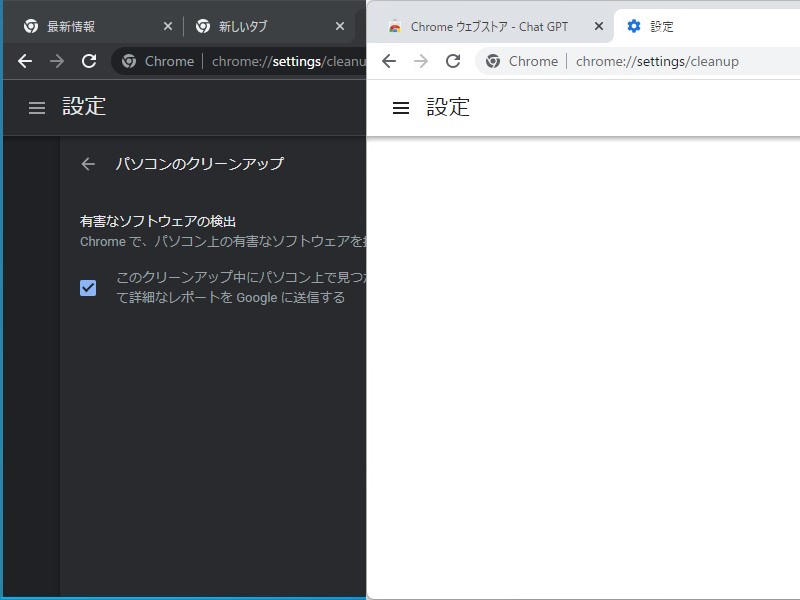
Task: Reload the left dark-mode settings page
Action: click(x=88, y=61)
